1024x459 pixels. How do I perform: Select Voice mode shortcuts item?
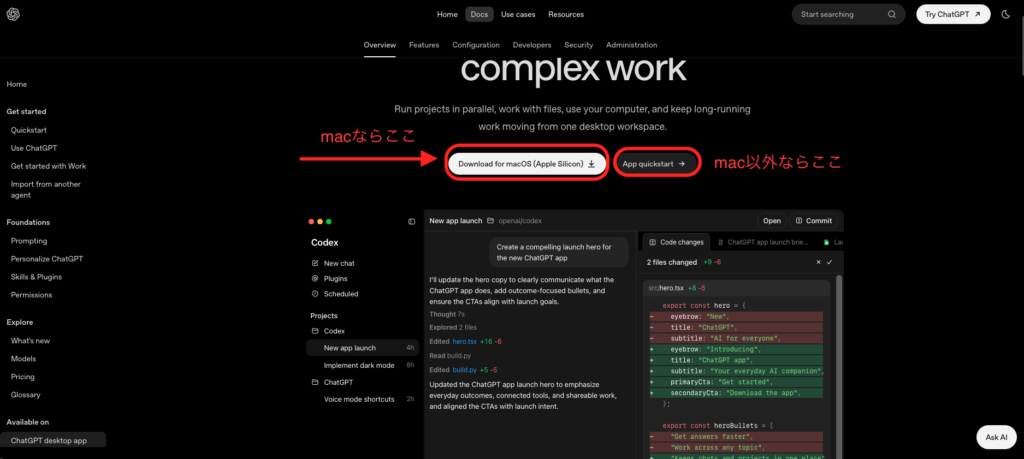[362, 399]
